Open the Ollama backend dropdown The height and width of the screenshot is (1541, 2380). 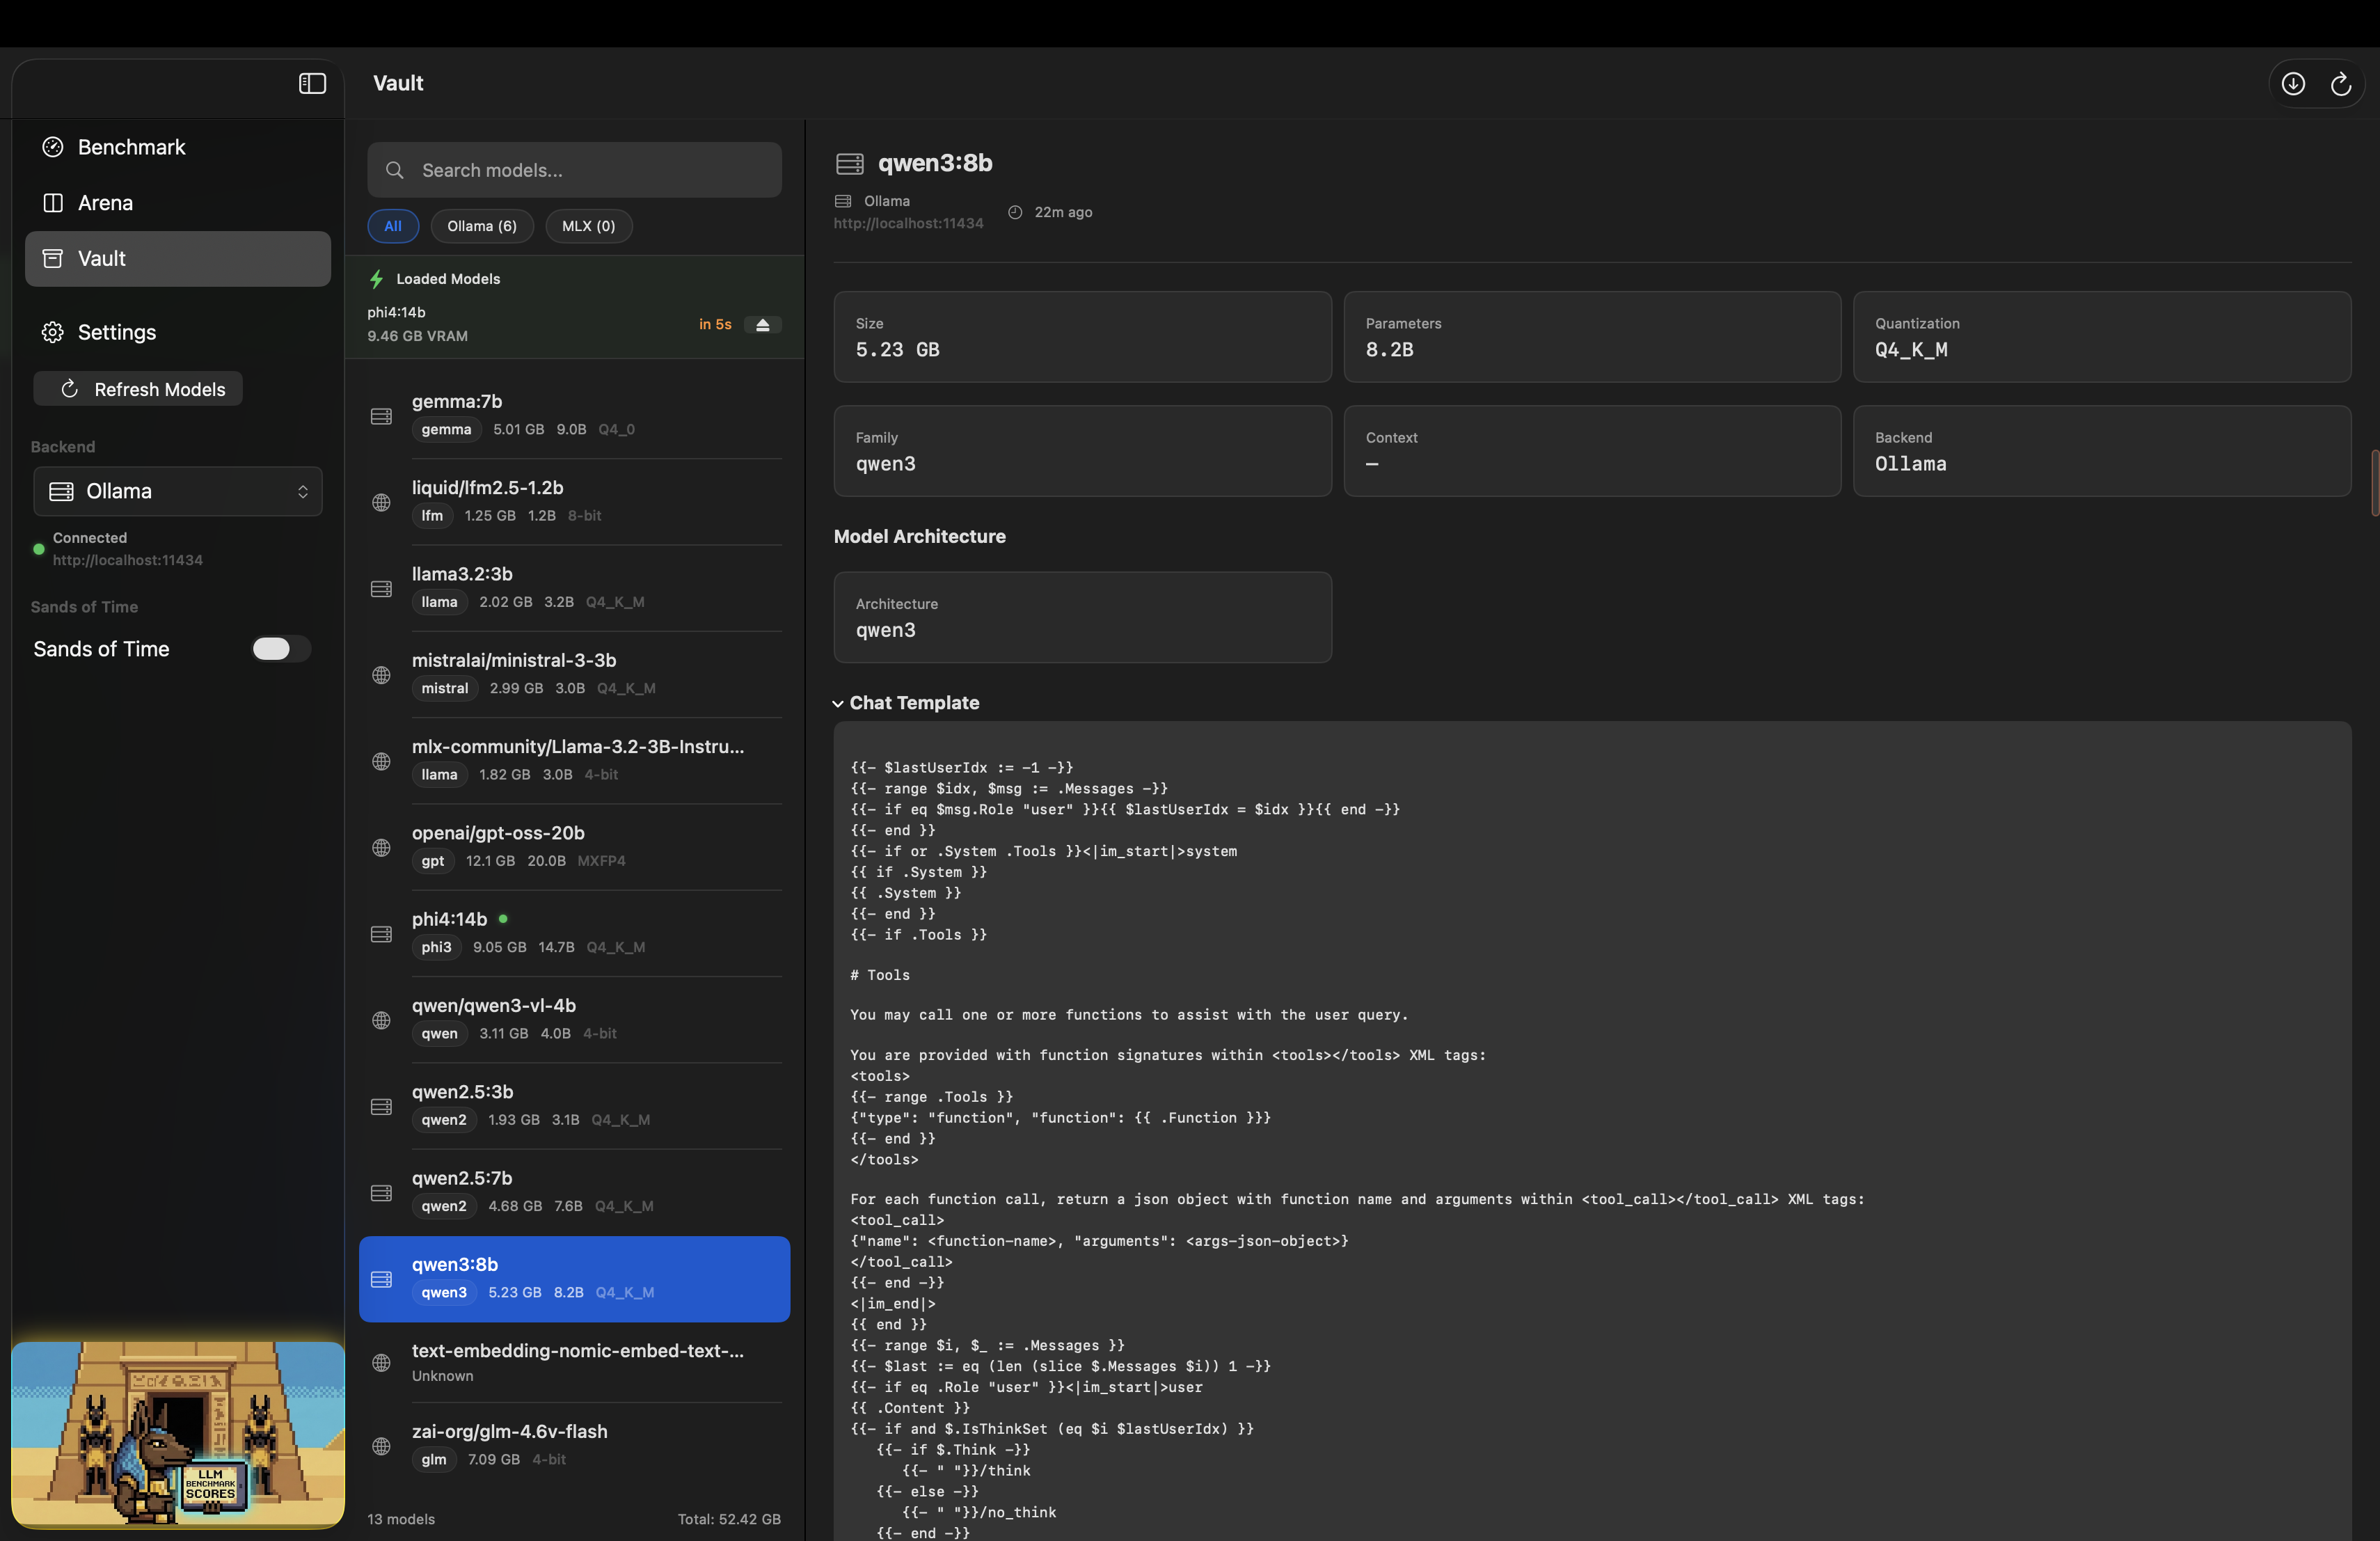coord(178,491)
